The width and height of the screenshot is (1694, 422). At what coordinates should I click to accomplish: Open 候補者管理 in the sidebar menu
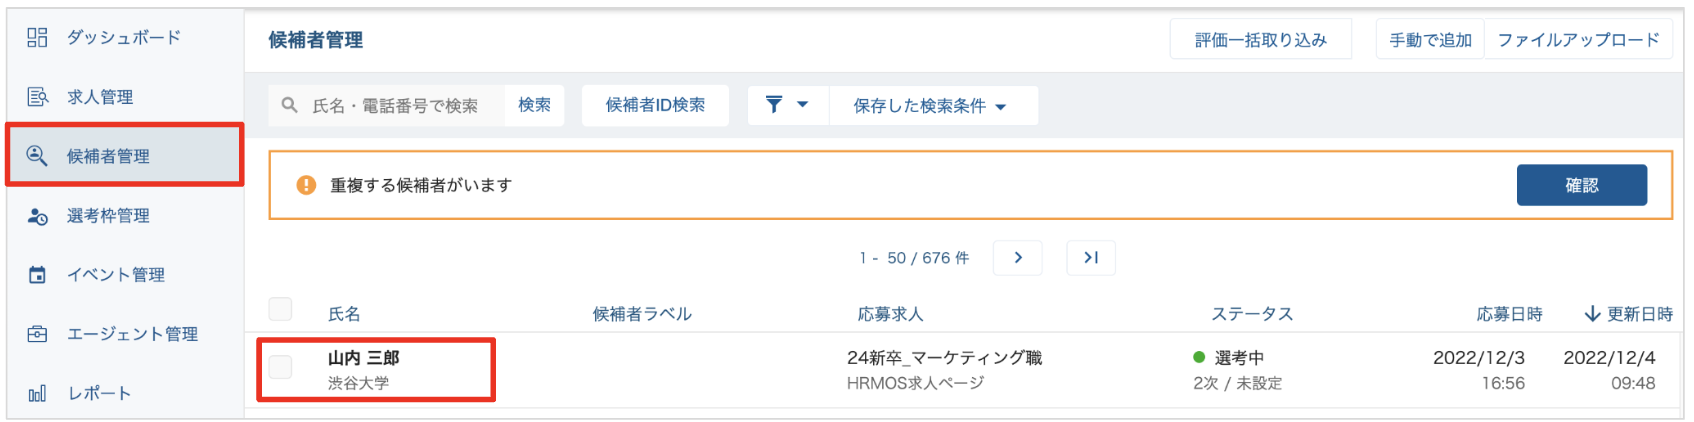coord(108,156)
